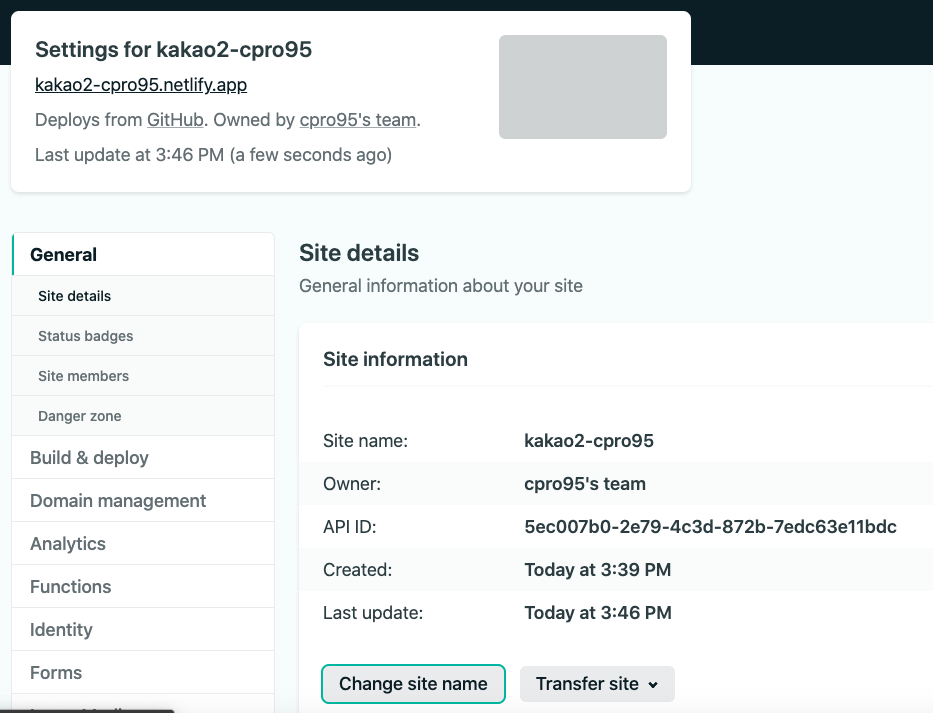Click General information about your site text
This screenshot has height=713, width=933.
pyautogui.click(x=441, y=286)
